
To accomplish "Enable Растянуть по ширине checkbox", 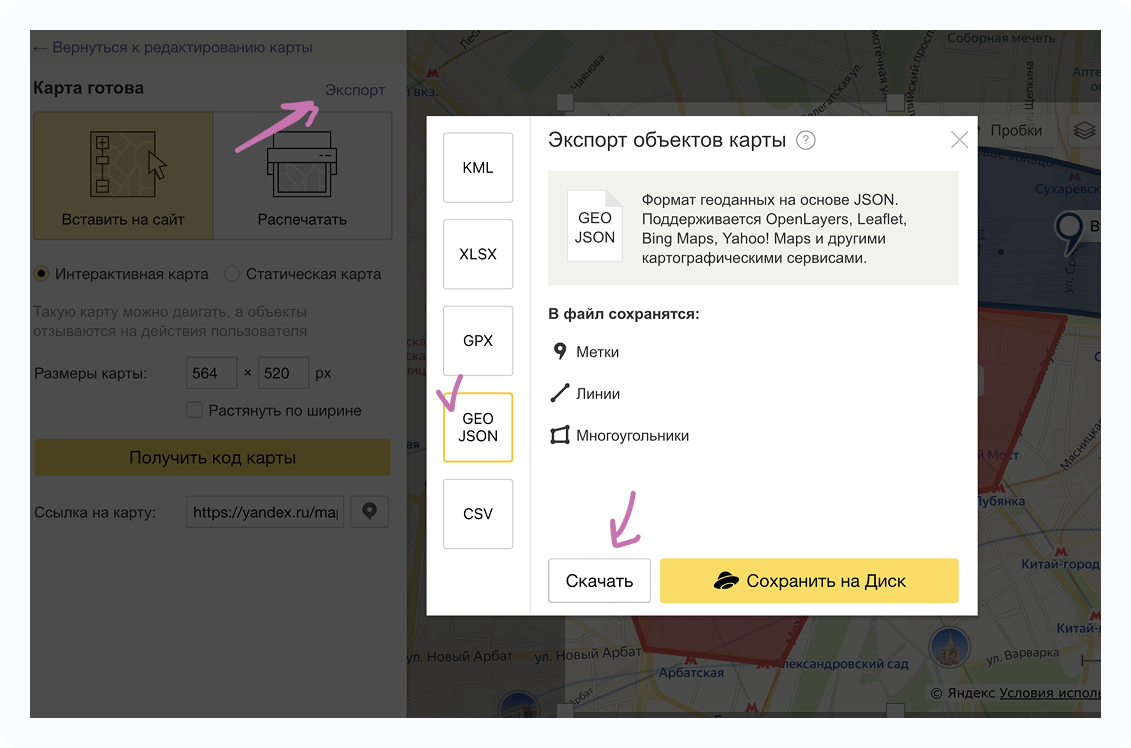I will (x=194, y=410).
